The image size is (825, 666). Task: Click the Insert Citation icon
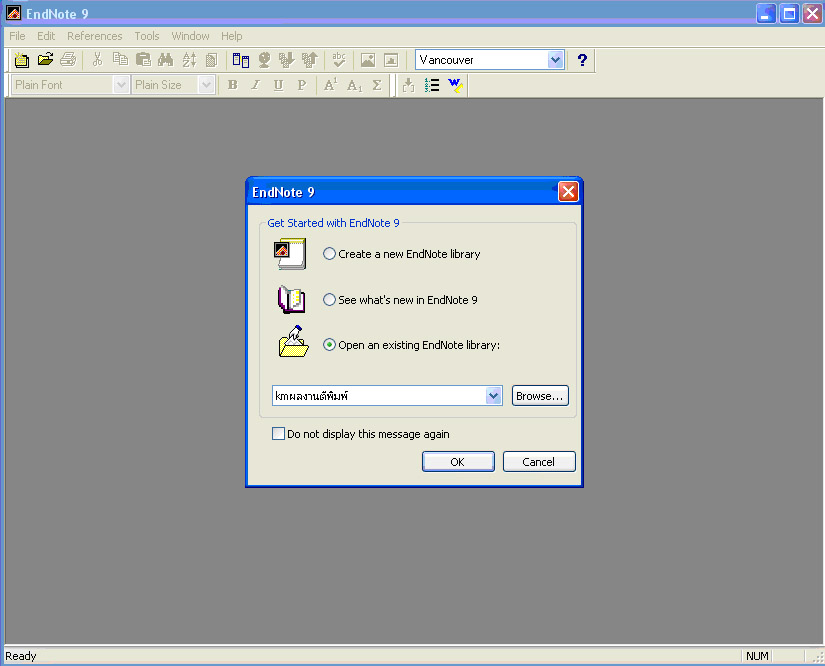[x=409, y=85]
